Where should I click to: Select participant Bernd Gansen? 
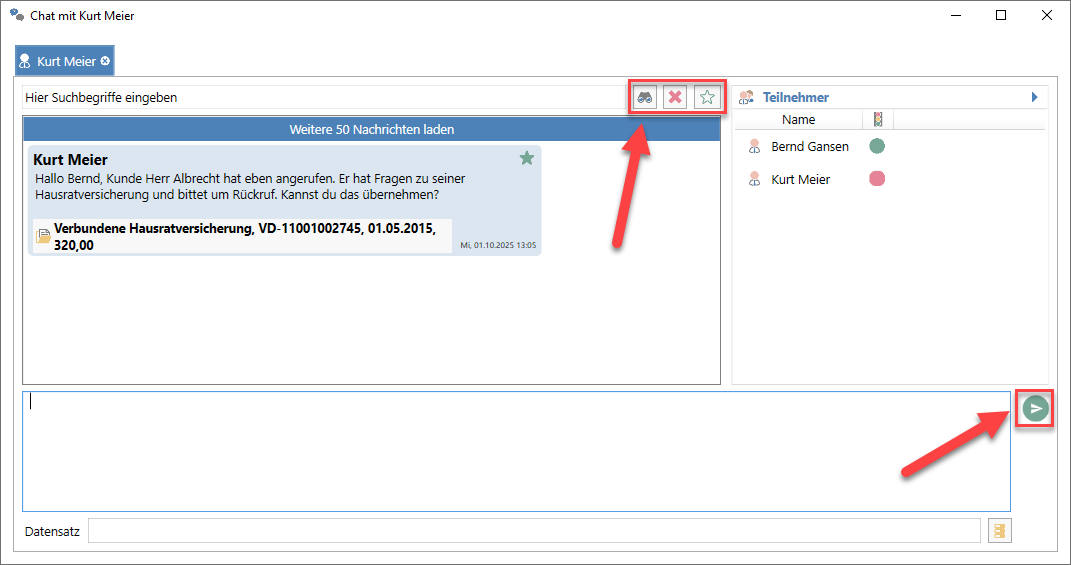point(809,146)
